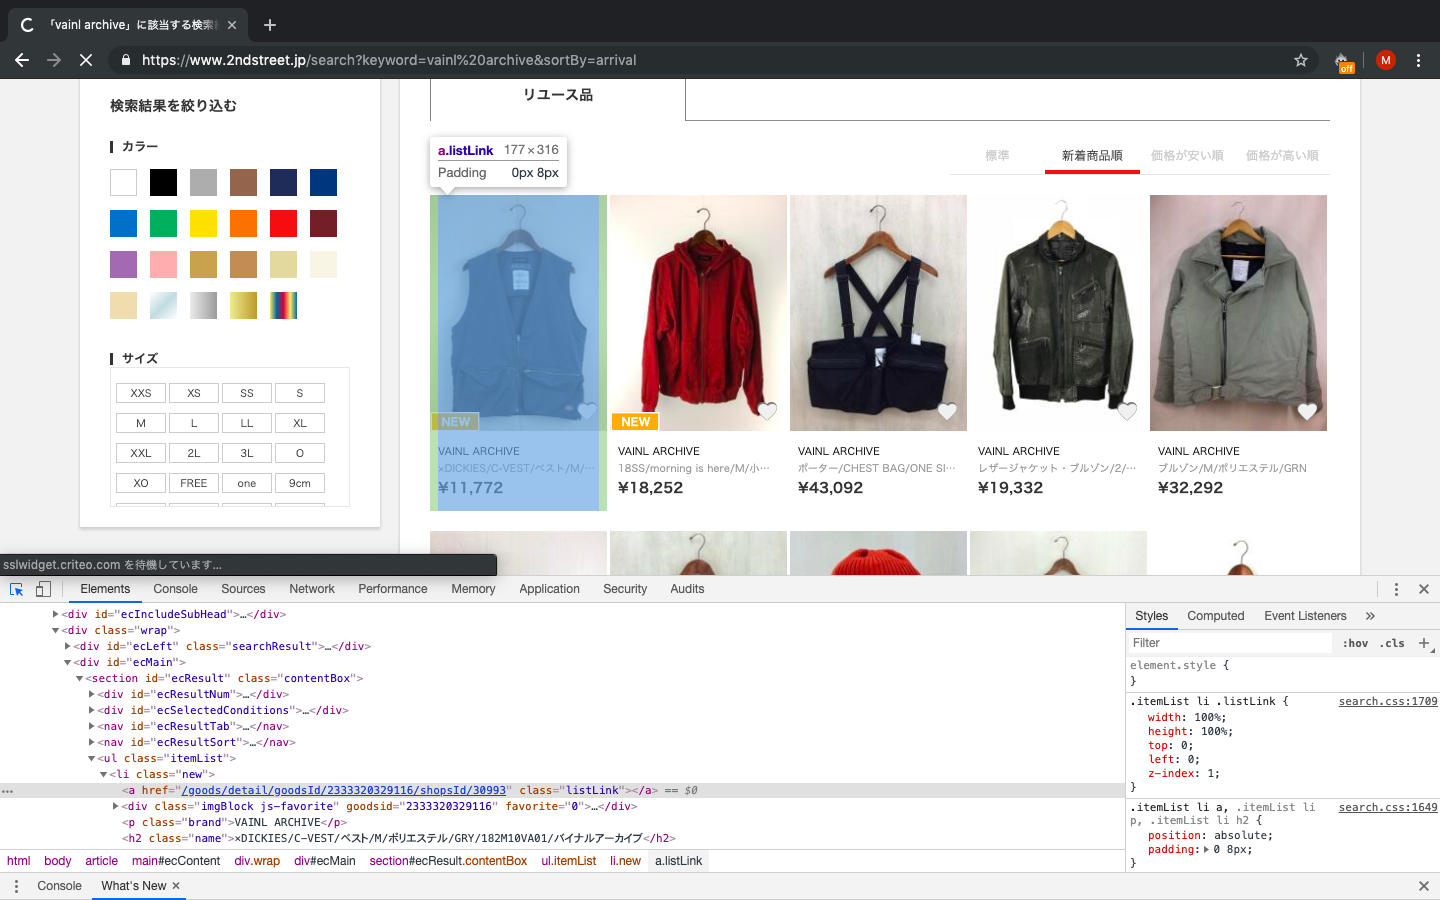Click the Styles Filter input field
Image resolution: width=1440 pixels, height=900 pixels.
(1230, 643)
